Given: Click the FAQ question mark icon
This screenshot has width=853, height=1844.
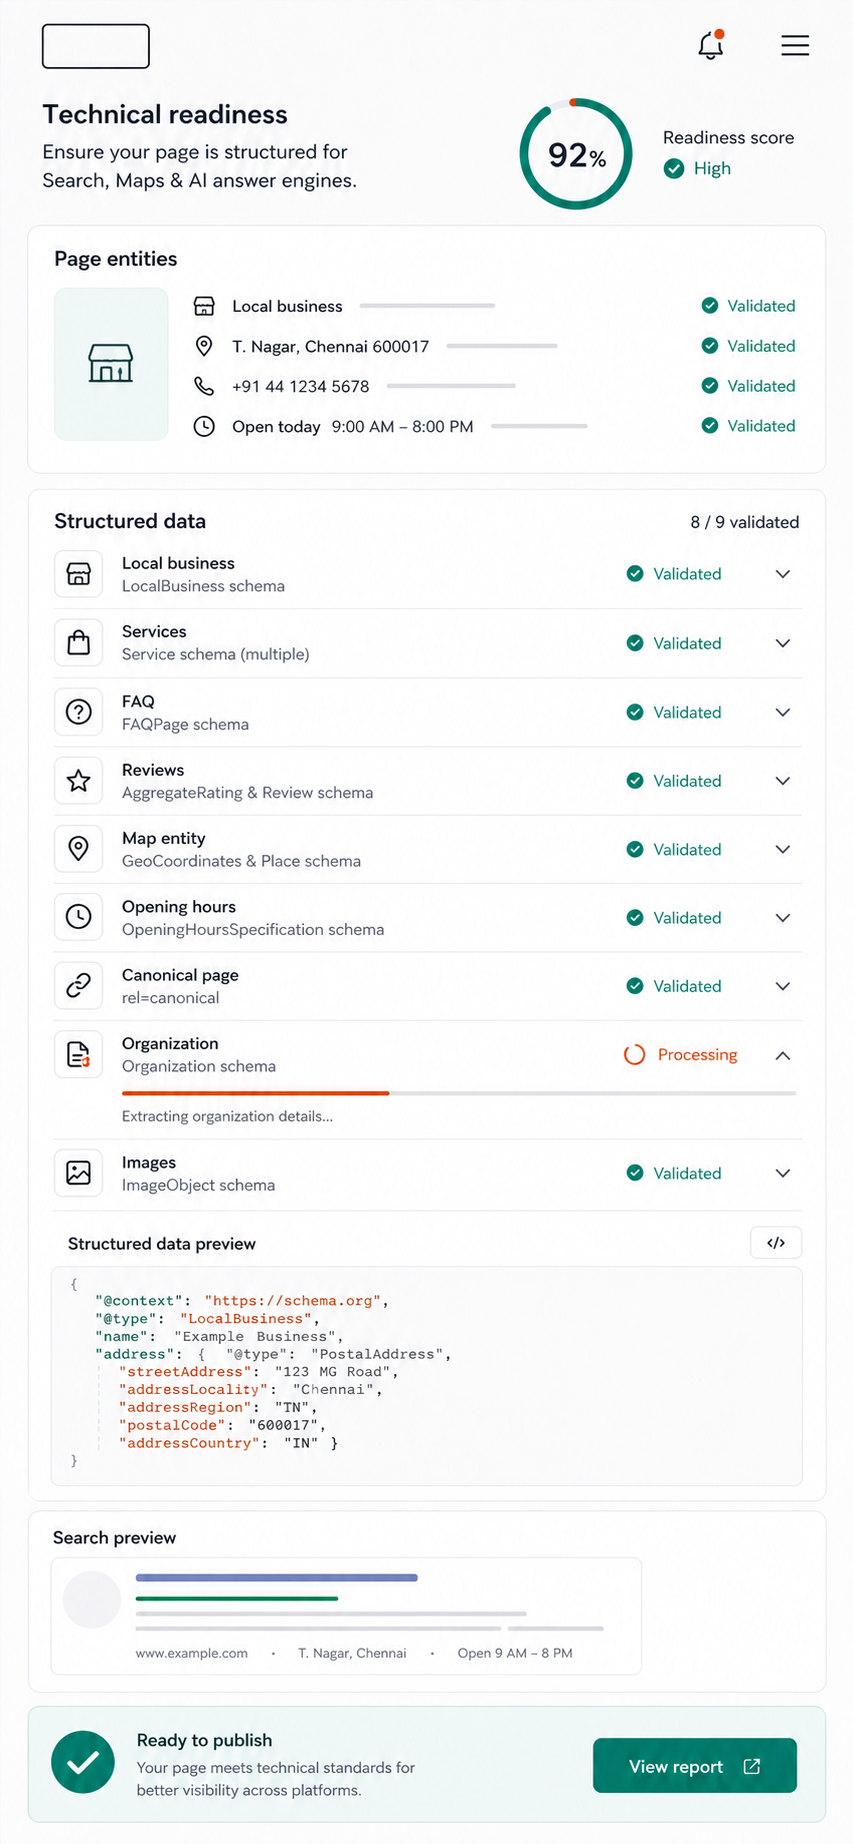Looking at the screenshot, I should [78, 711].
